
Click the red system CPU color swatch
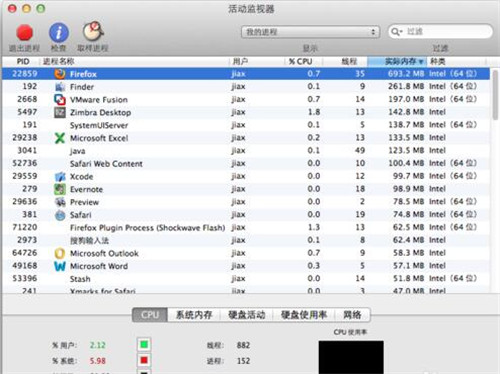click(x=144, y=360)
